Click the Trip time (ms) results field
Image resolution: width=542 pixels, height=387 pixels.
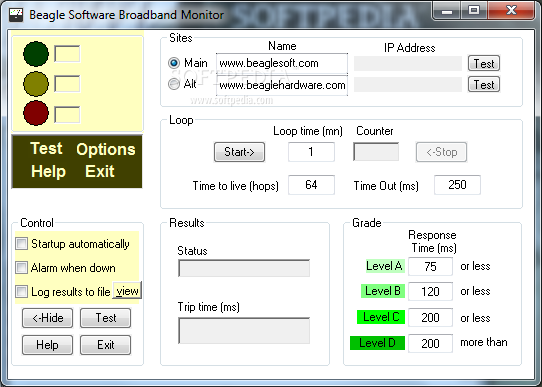coord(244,331)
